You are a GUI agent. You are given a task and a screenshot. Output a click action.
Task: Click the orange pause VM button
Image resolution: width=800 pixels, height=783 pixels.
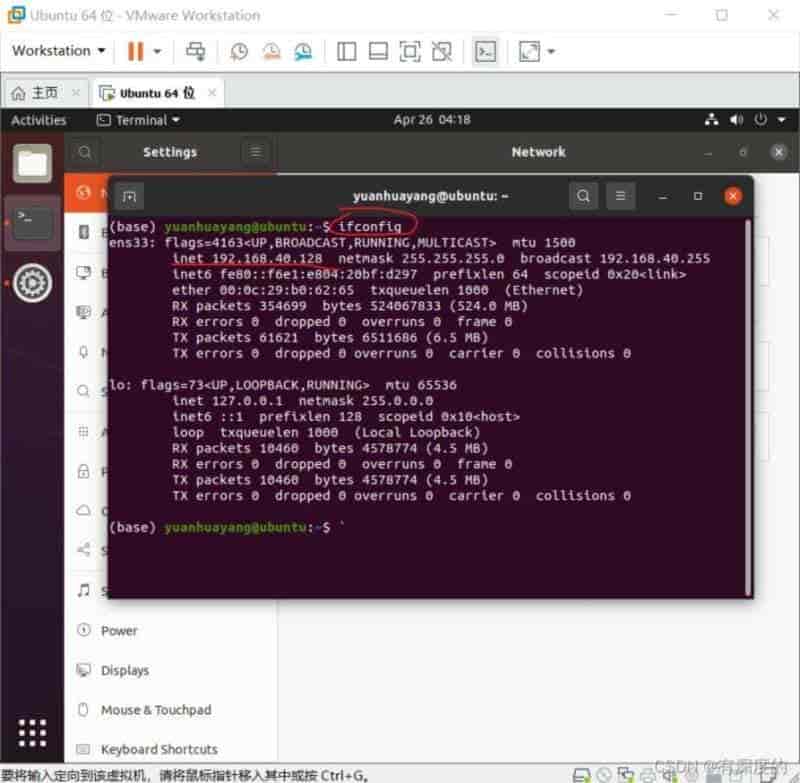tap(135, 51)
